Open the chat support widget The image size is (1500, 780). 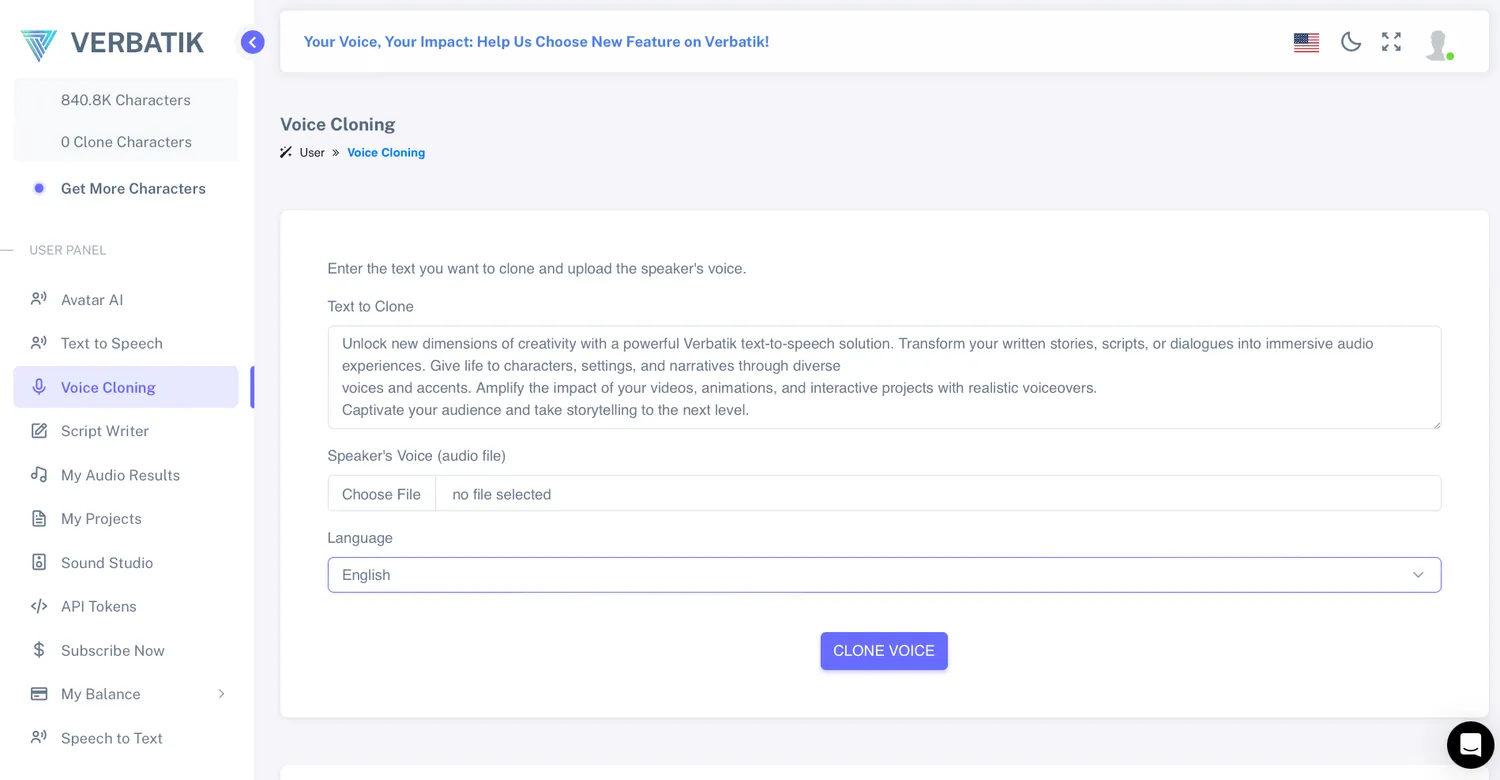click(x=1470, y=745)
